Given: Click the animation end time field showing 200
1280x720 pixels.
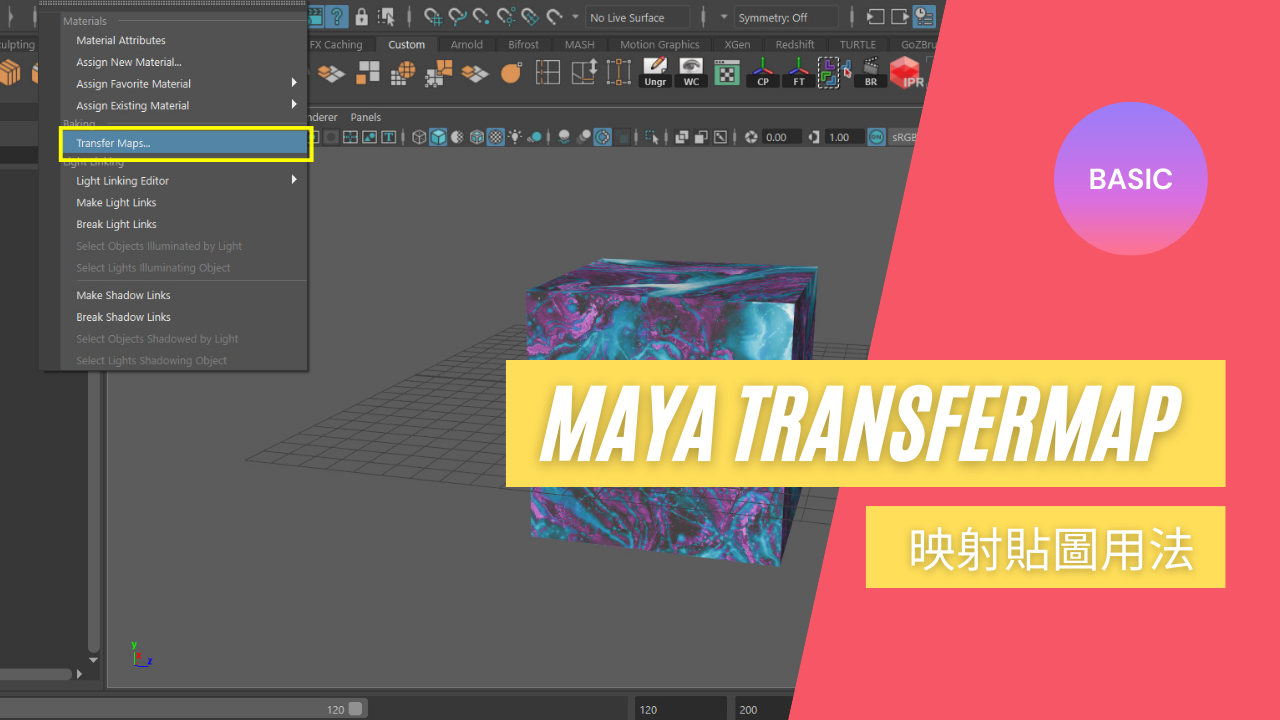Looking at the screenshot, I should click(x=750, y=709).
